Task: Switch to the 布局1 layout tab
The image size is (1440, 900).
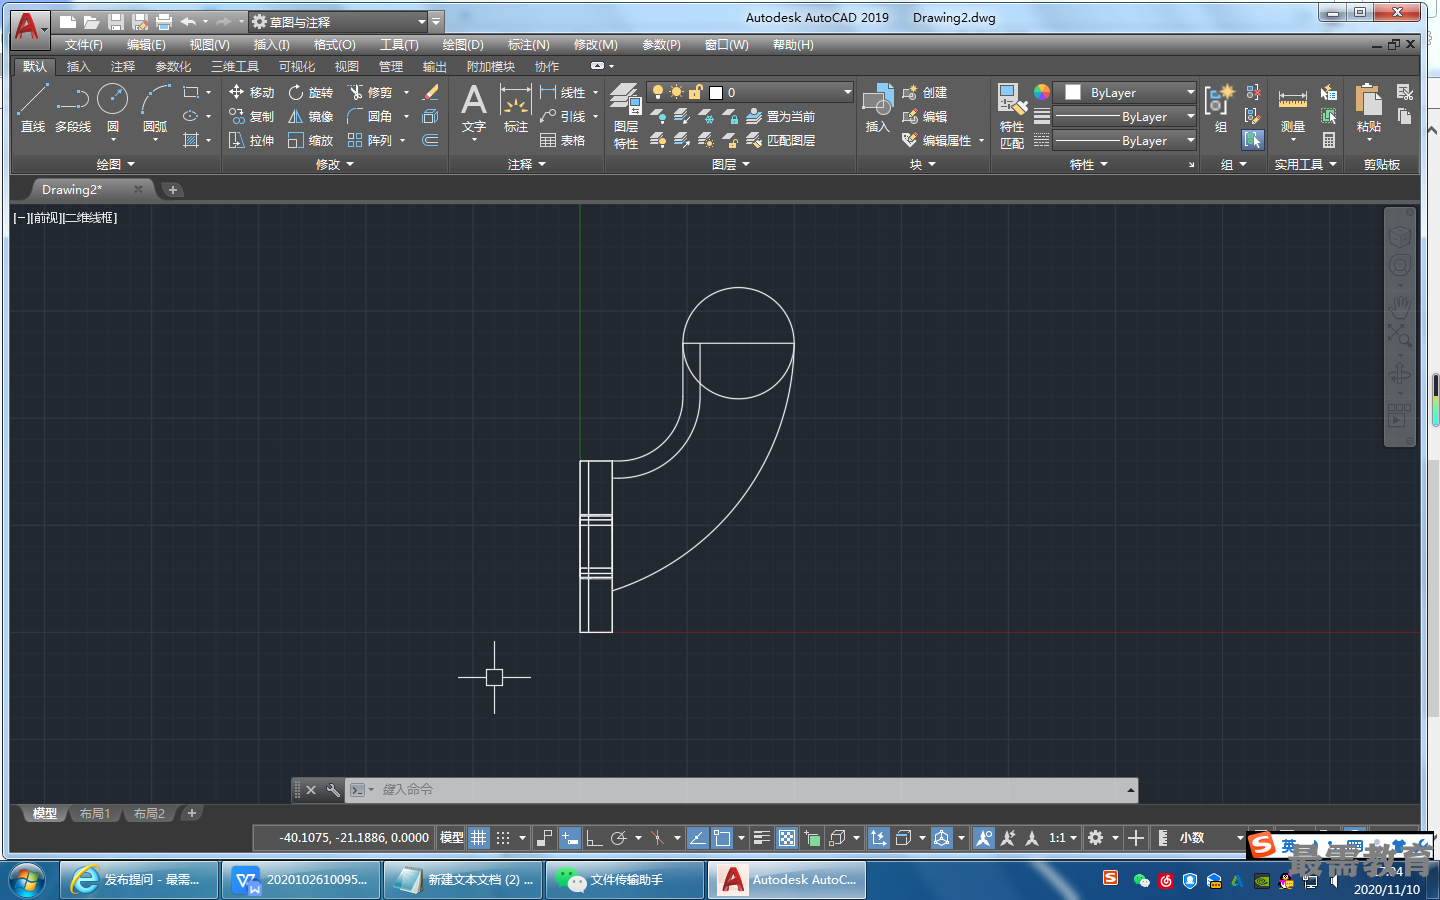Action: tap(95, 813)
